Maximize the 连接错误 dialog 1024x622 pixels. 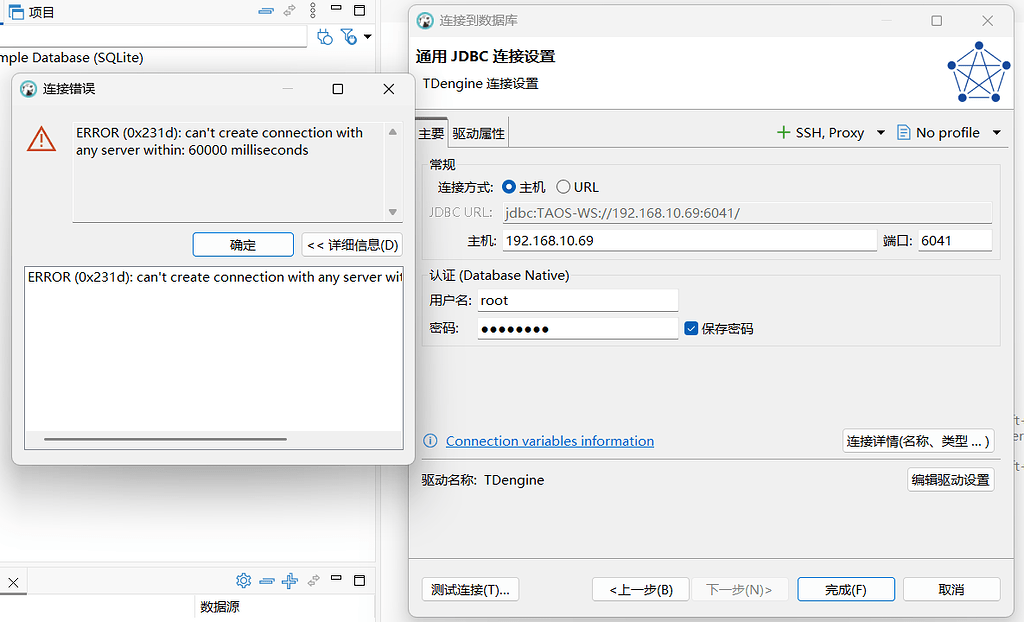338,89
